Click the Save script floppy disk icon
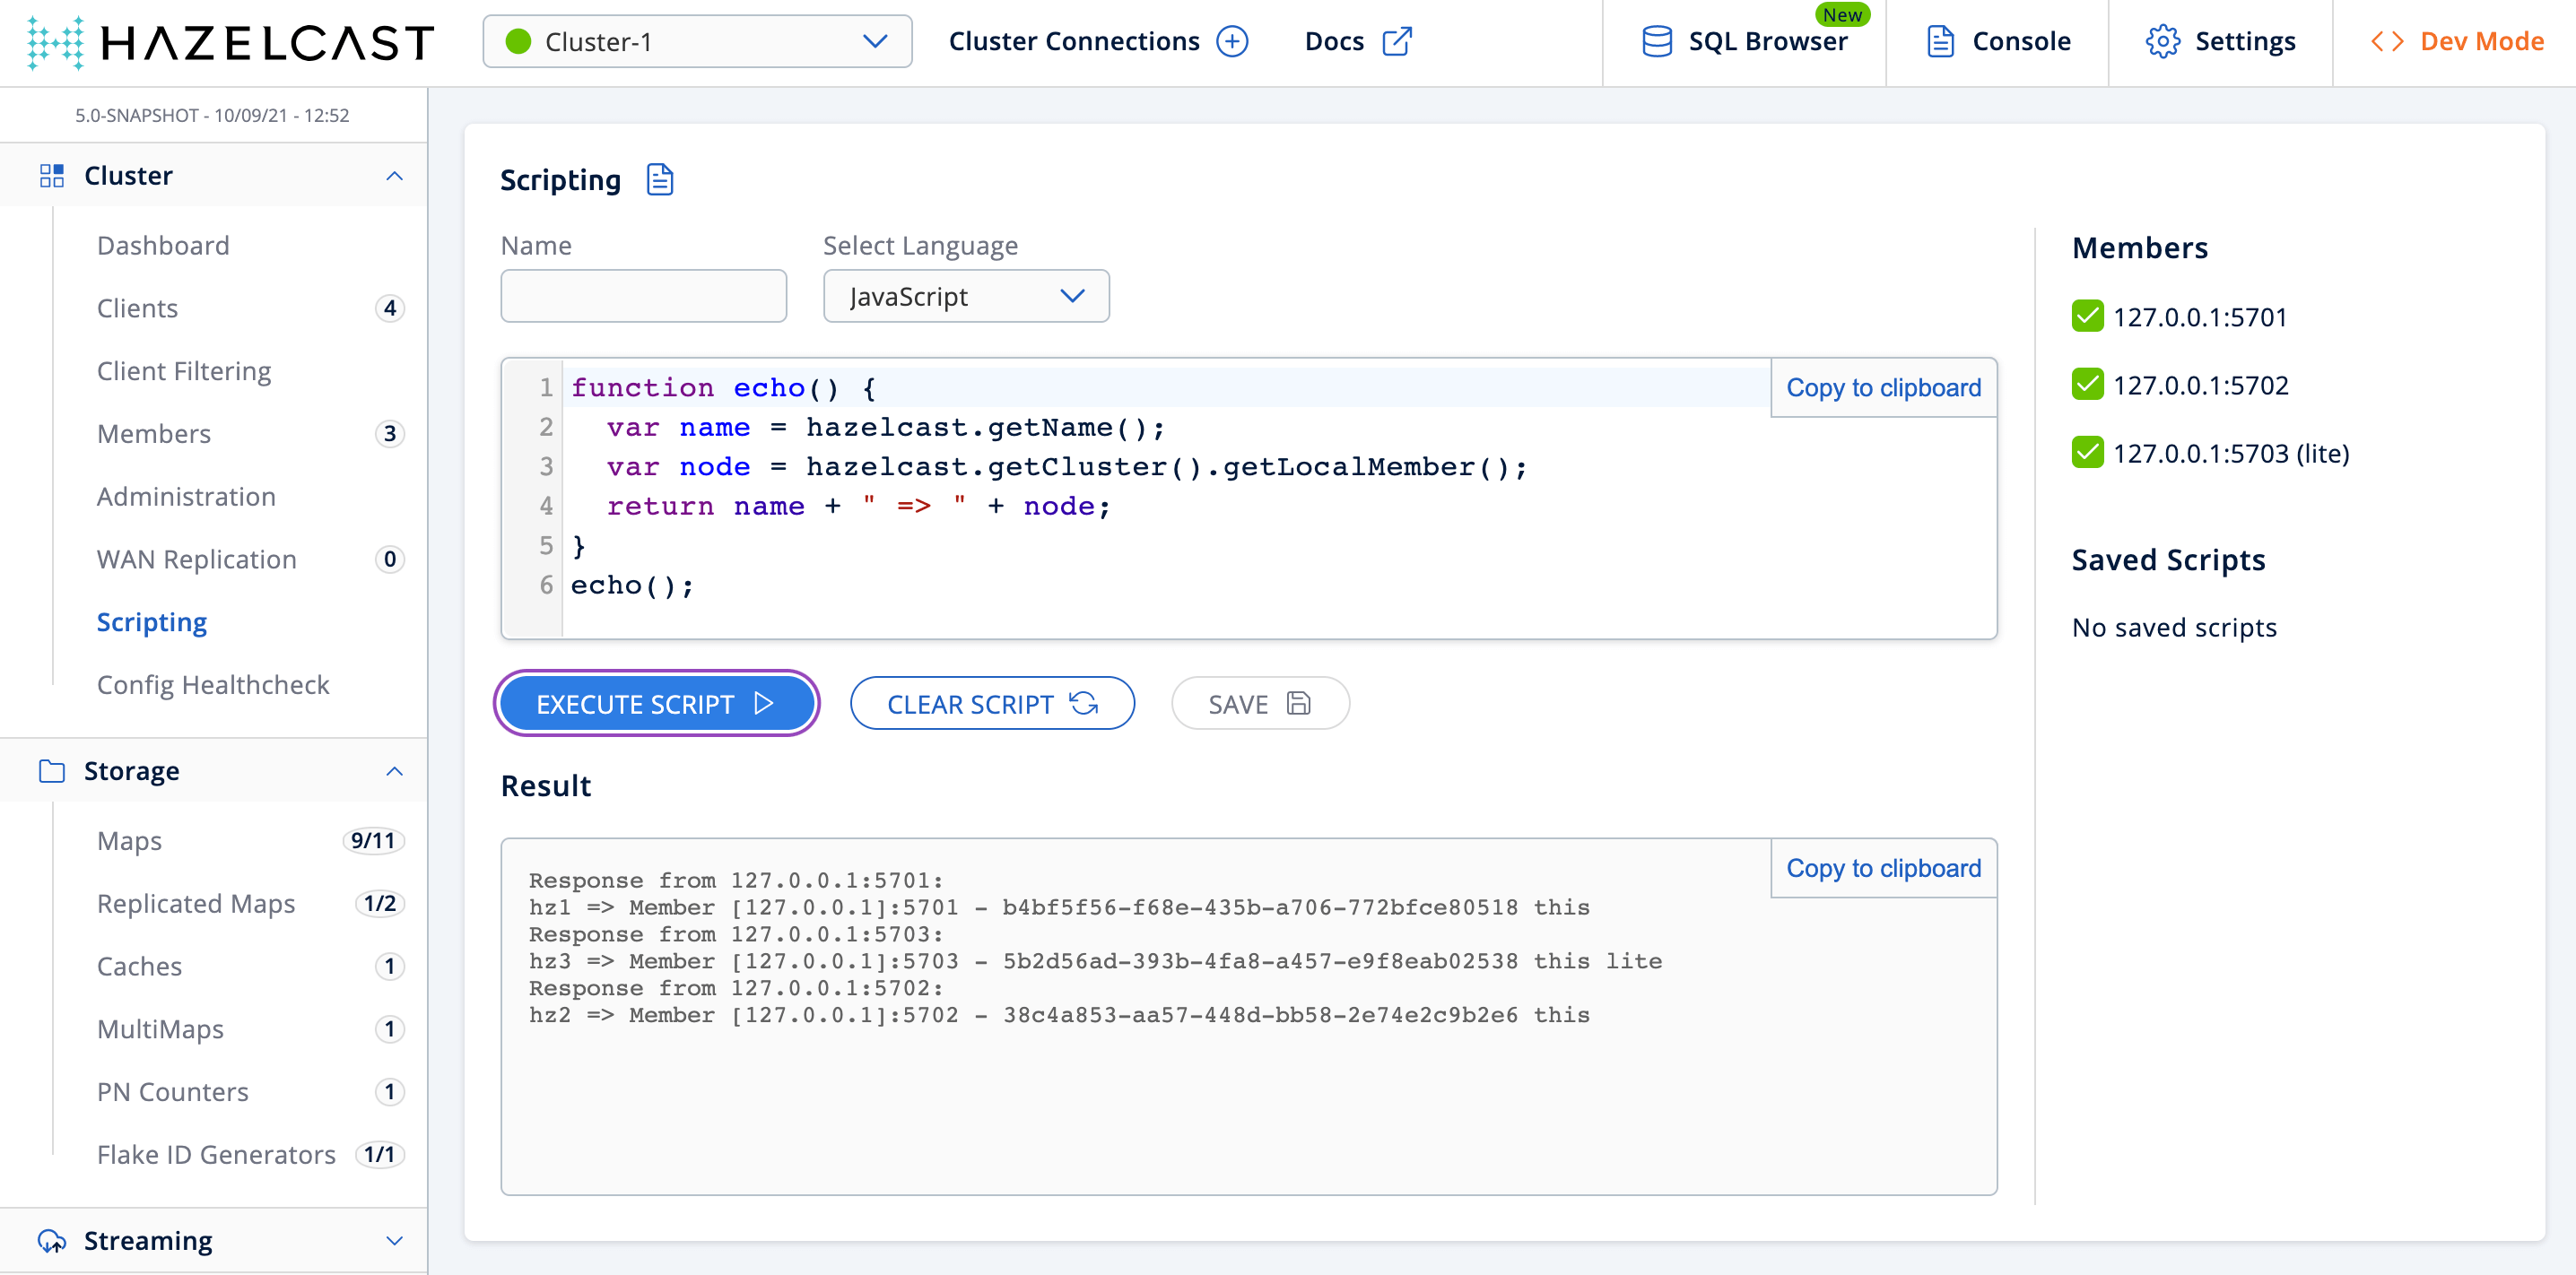This screenshot has height=1275, width=2576. coord(1298,701)
